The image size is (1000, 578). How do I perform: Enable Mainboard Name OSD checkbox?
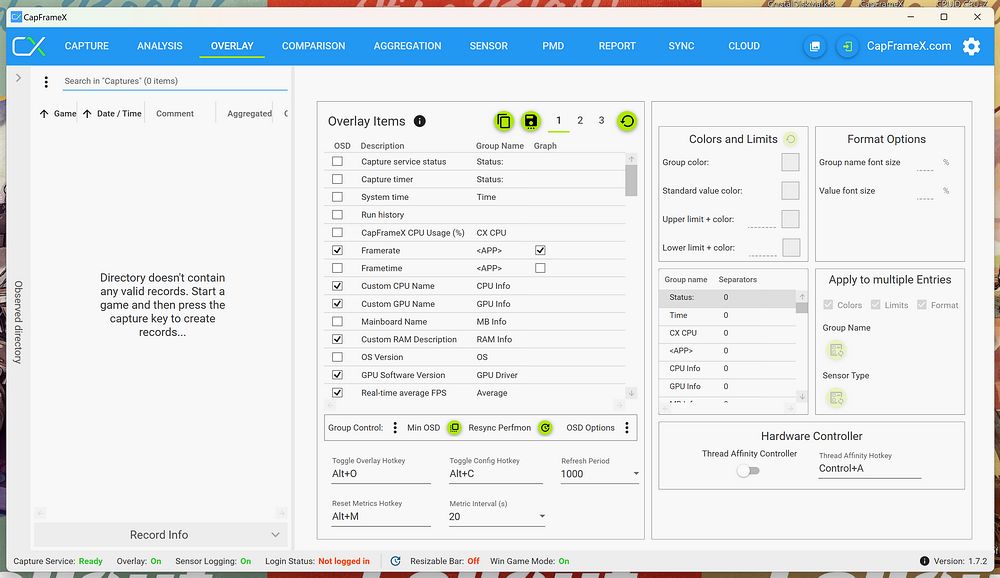337,322
